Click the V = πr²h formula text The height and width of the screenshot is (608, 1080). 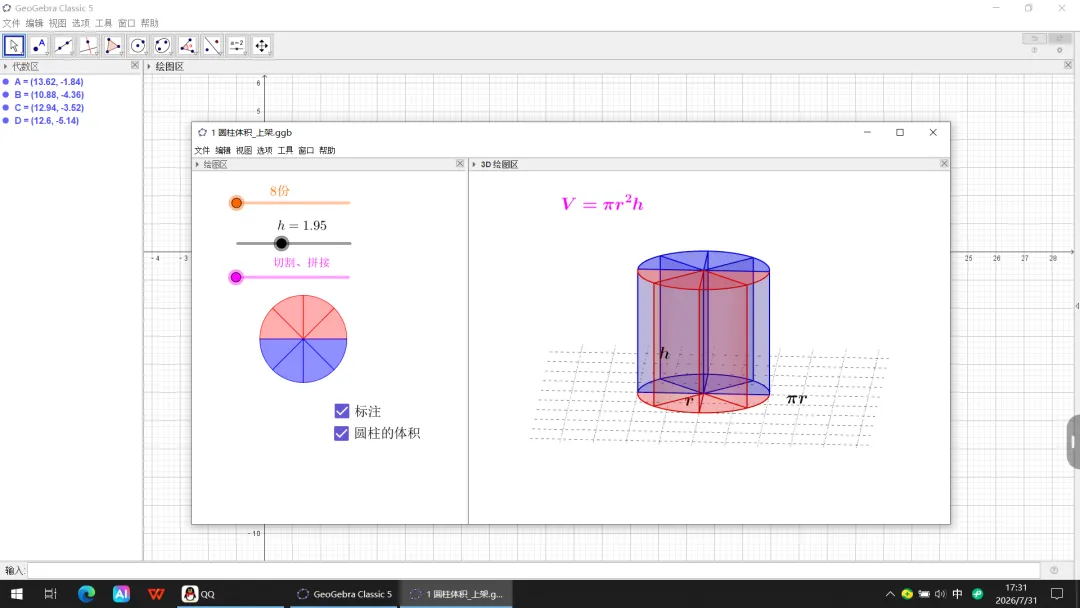coord(602,203)
